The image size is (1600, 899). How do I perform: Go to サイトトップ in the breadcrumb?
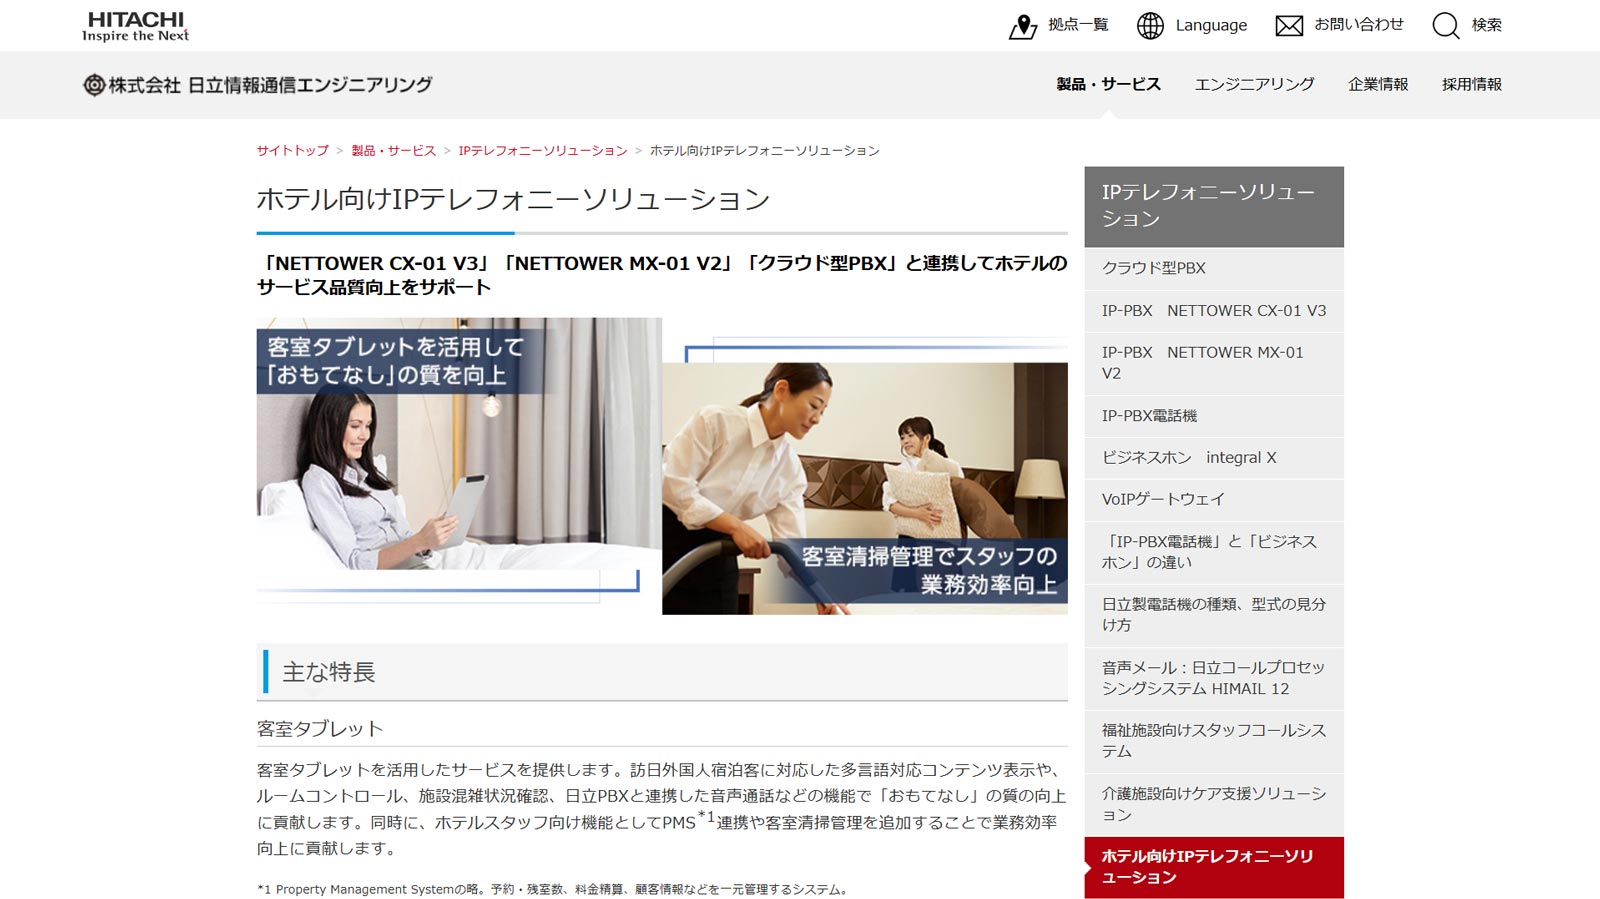(292, 150)
